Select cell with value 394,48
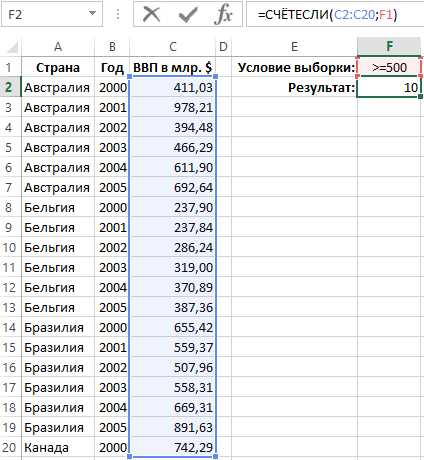The width and height of the screenshot is (424, 460). click(x=173, y=127)
